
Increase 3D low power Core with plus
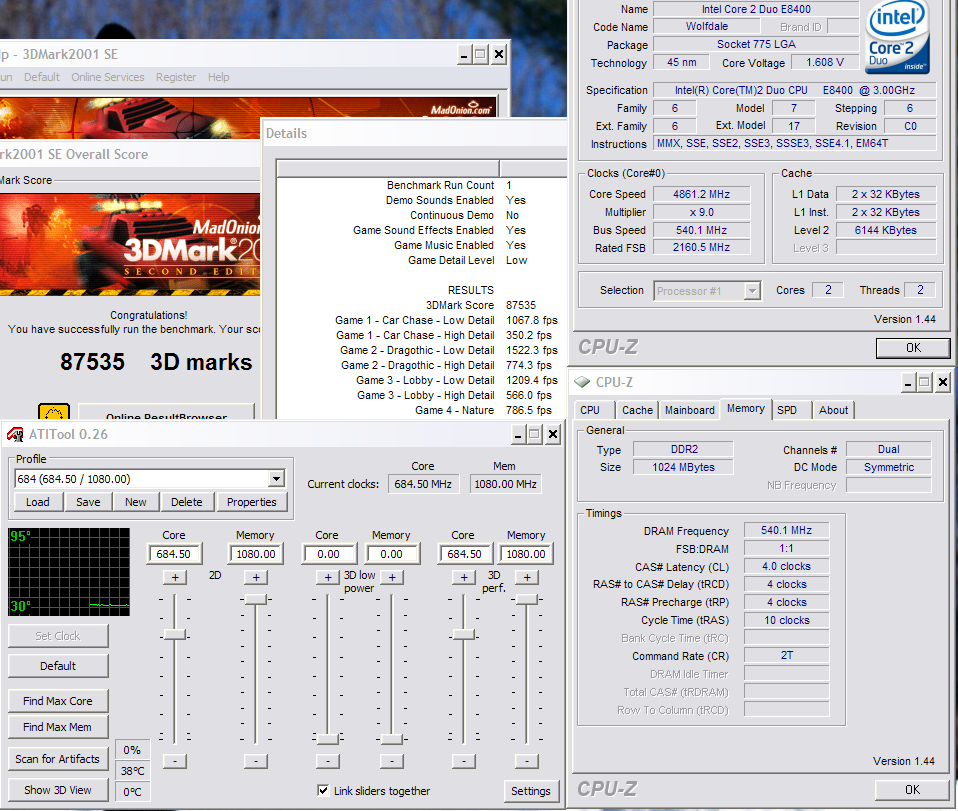coord(327,577)
